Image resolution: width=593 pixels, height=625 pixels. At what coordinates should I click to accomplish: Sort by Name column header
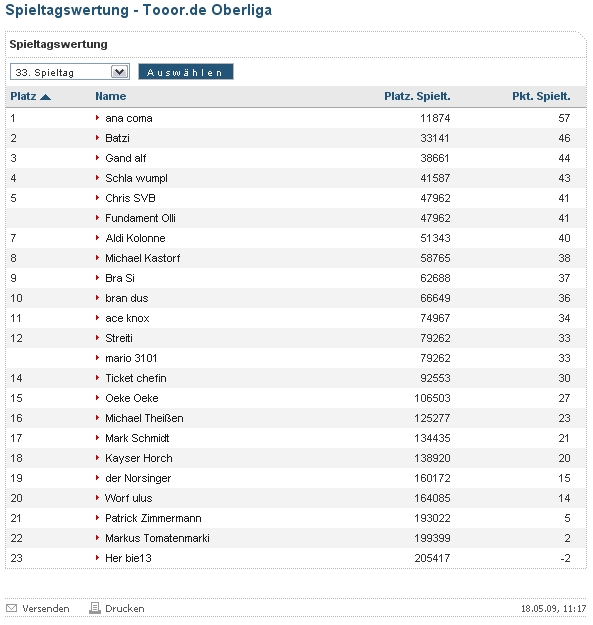tap(110, 96)
